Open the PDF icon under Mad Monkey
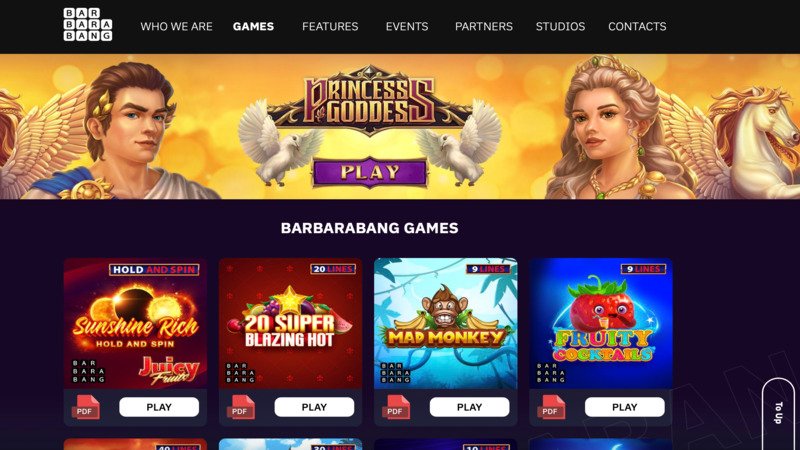The height and width of the screenshot is (450, 800). (396, 407)
